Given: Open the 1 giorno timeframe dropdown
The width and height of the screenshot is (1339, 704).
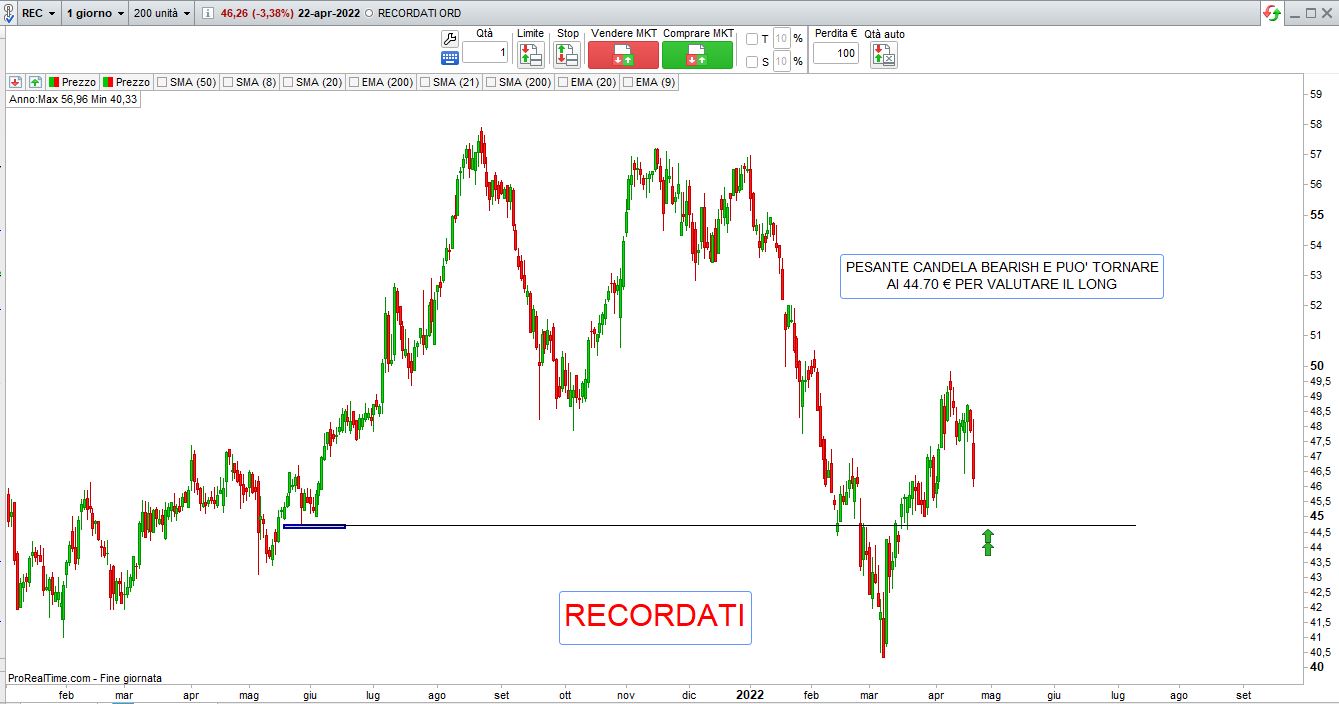Looking at the screenshot, I should point(95,14).
